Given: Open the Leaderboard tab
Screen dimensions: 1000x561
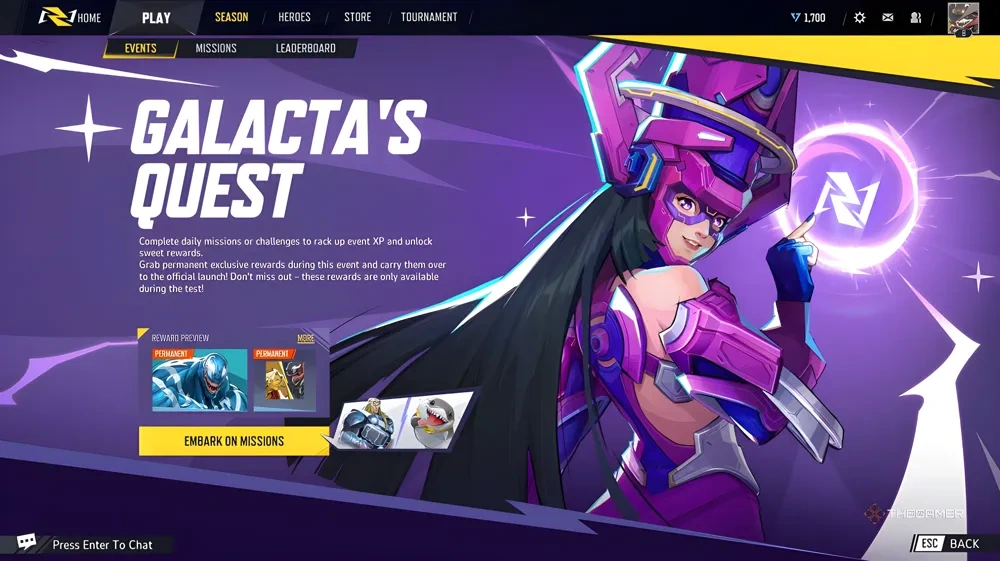Looking at the screenshot, I should pos(305,48).
